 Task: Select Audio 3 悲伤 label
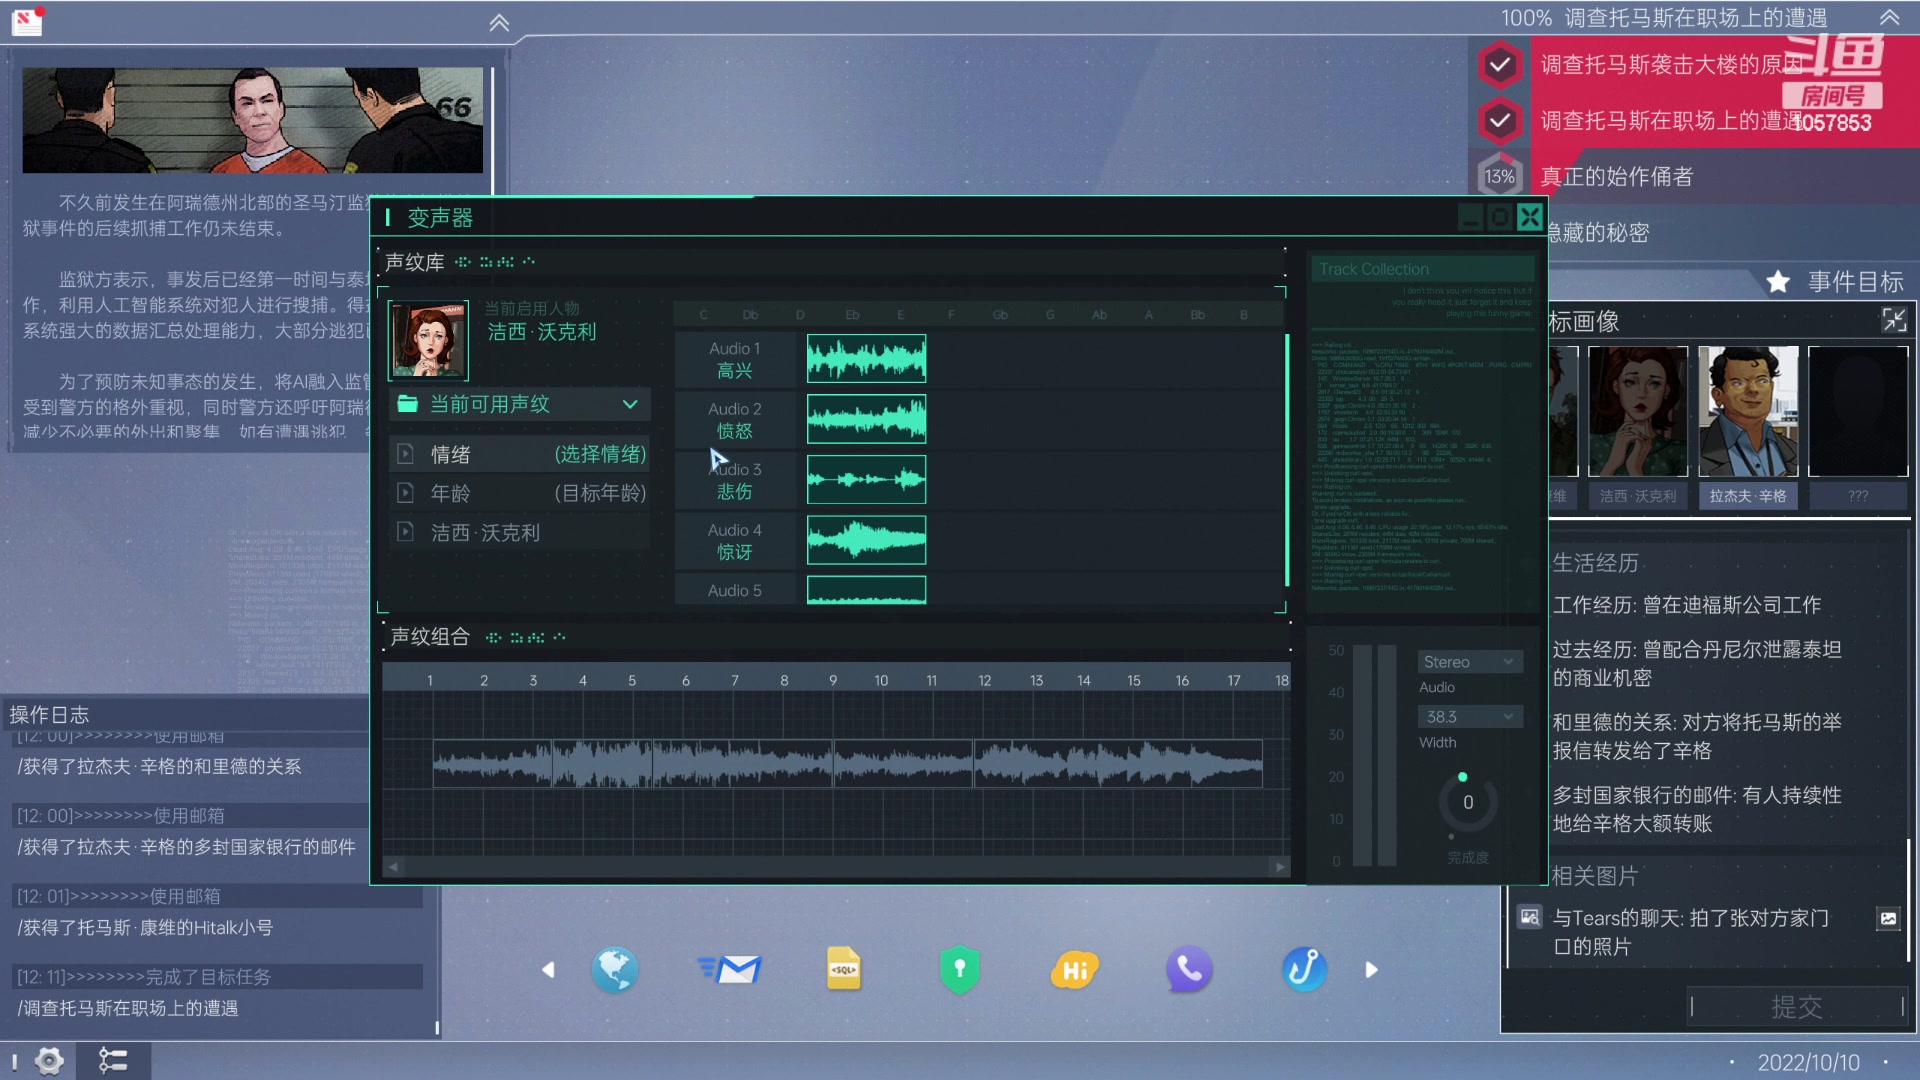pyautogui.click(x=735, y=480)
